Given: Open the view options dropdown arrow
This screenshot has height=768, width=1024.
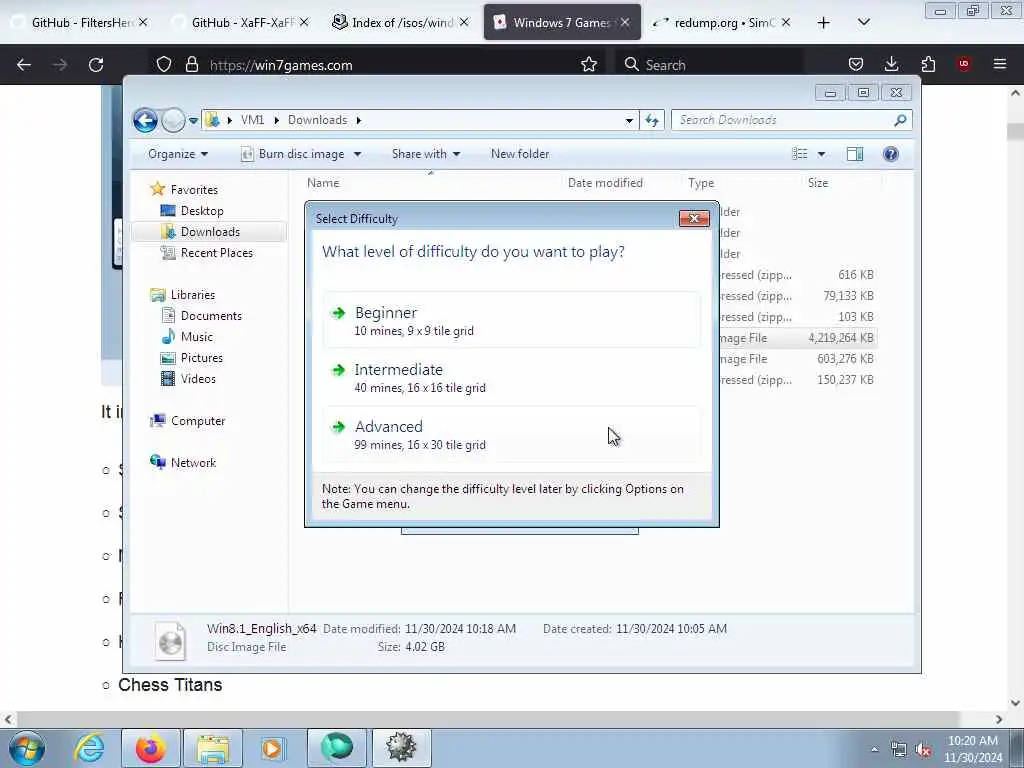Looking at the screenshot, I should (821, 155).
